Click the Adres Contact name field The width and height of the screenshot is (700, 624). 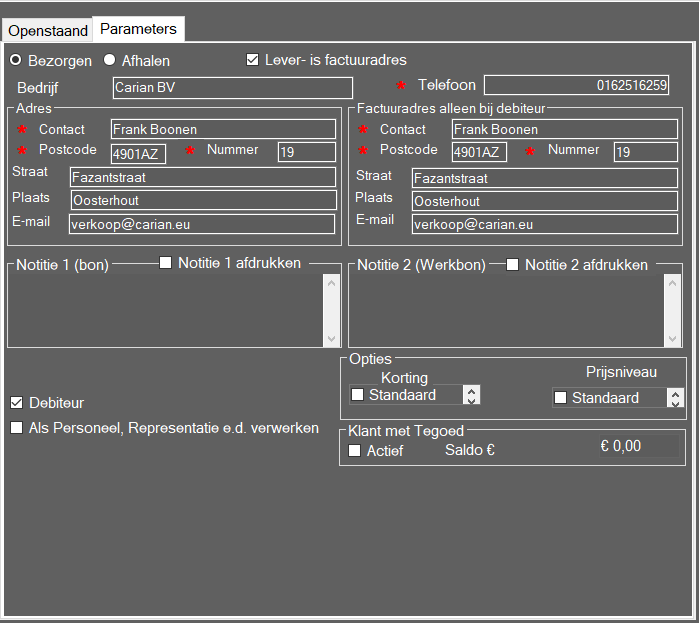click(222, 129)
